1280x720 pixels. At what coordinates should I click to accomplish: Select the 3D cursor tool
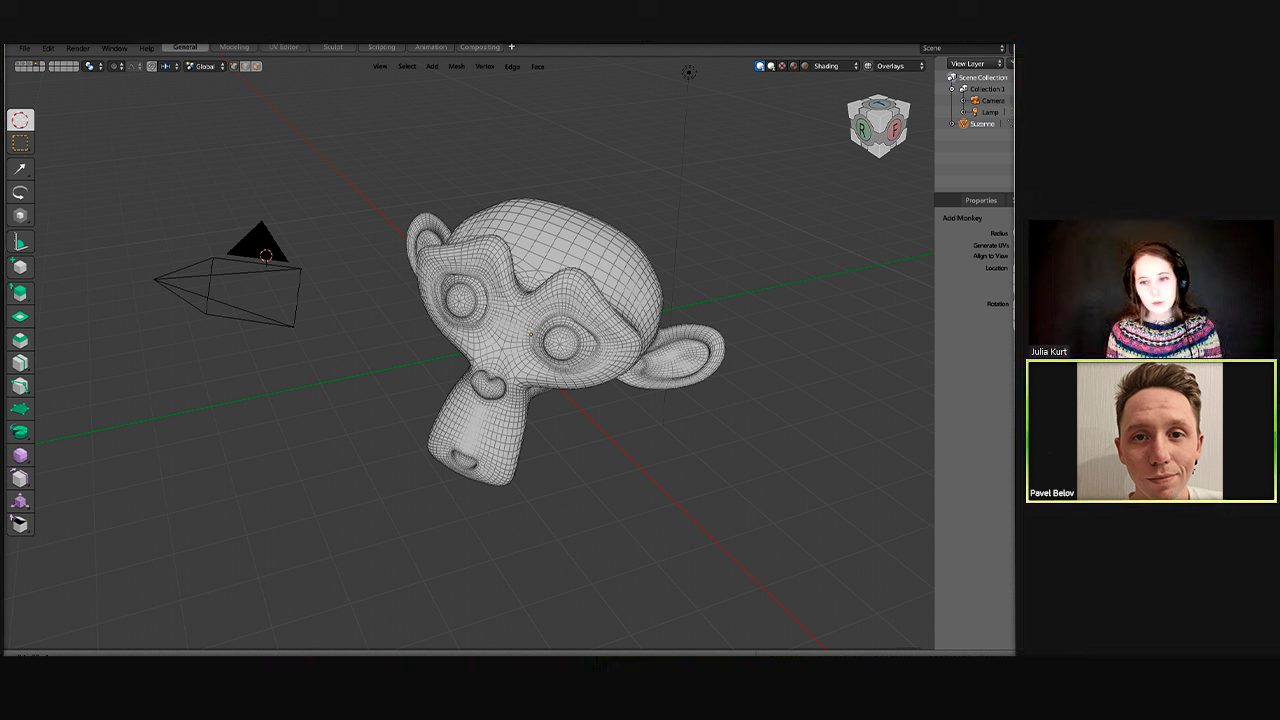click(x=20, y=120)
